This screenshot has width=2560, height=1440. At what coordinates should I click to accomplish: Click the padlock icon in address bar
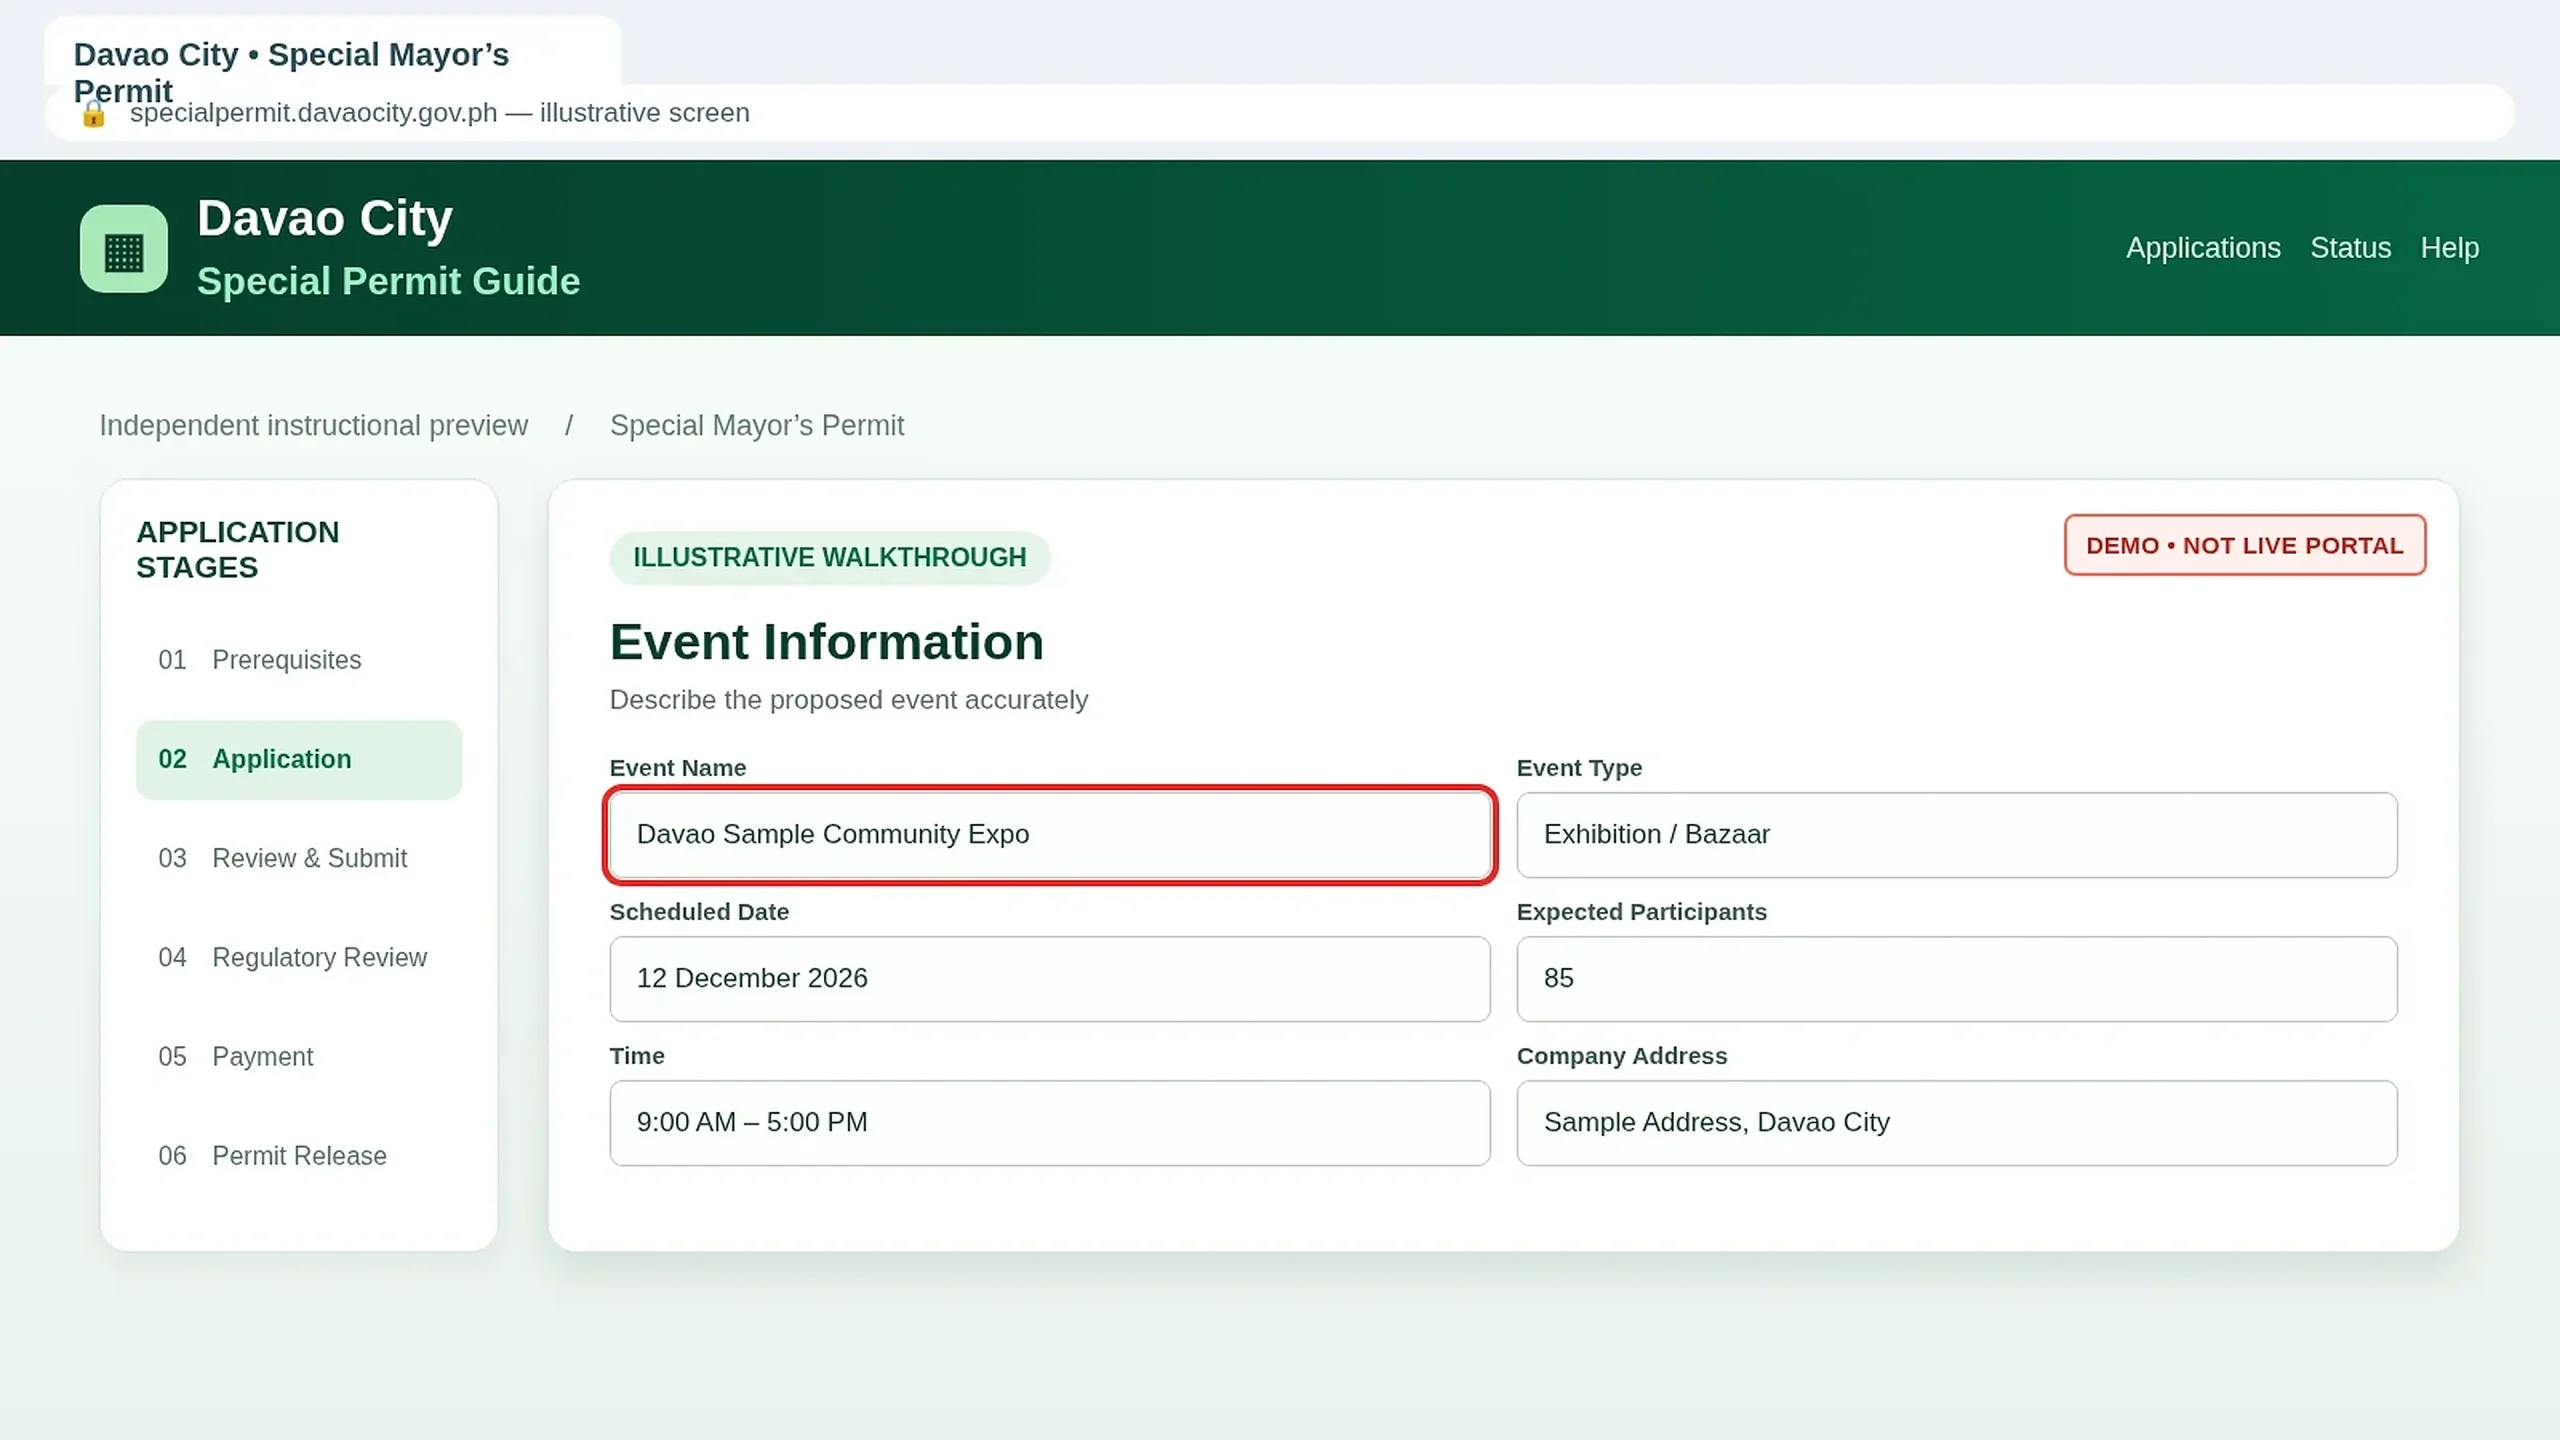(x=93, y=114)
